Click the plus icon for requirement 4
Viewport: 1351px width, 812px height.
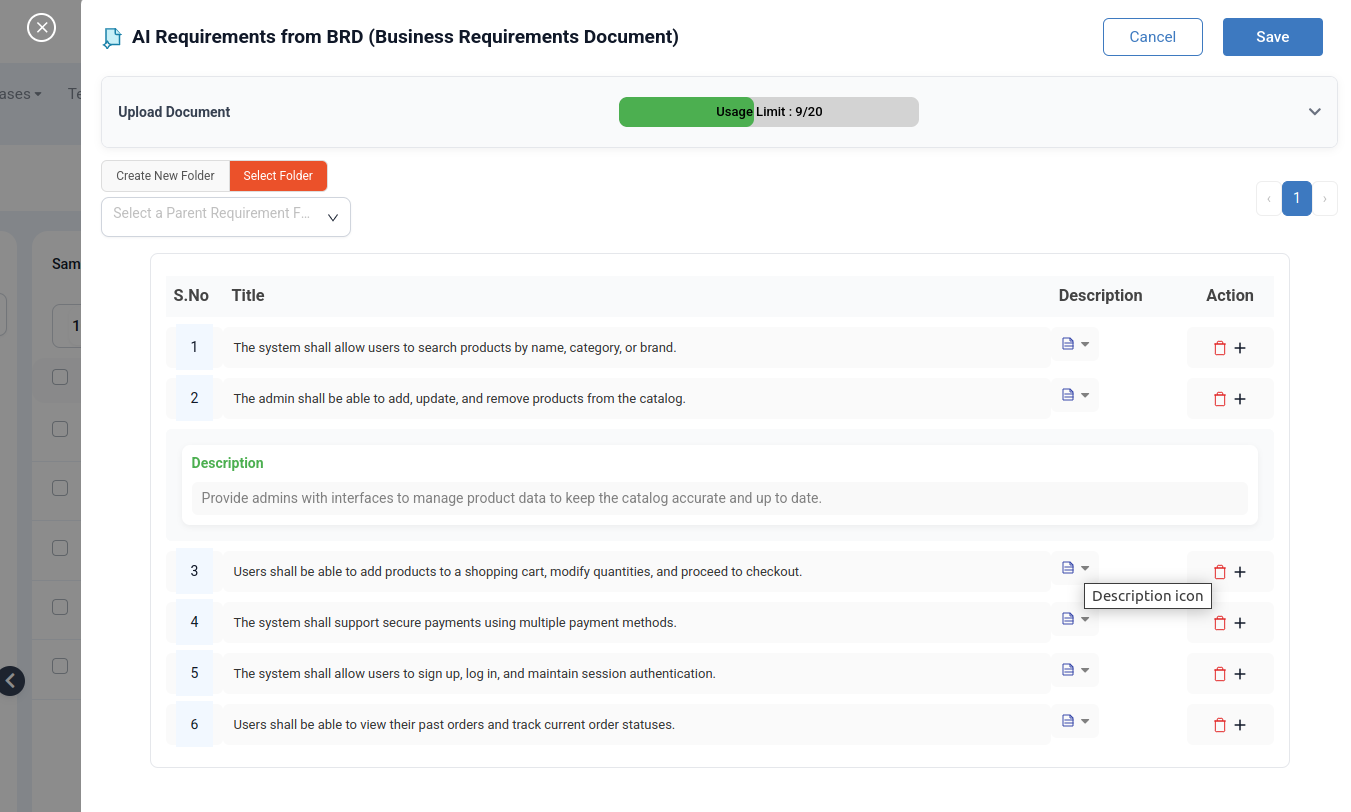pos(1240,623)
